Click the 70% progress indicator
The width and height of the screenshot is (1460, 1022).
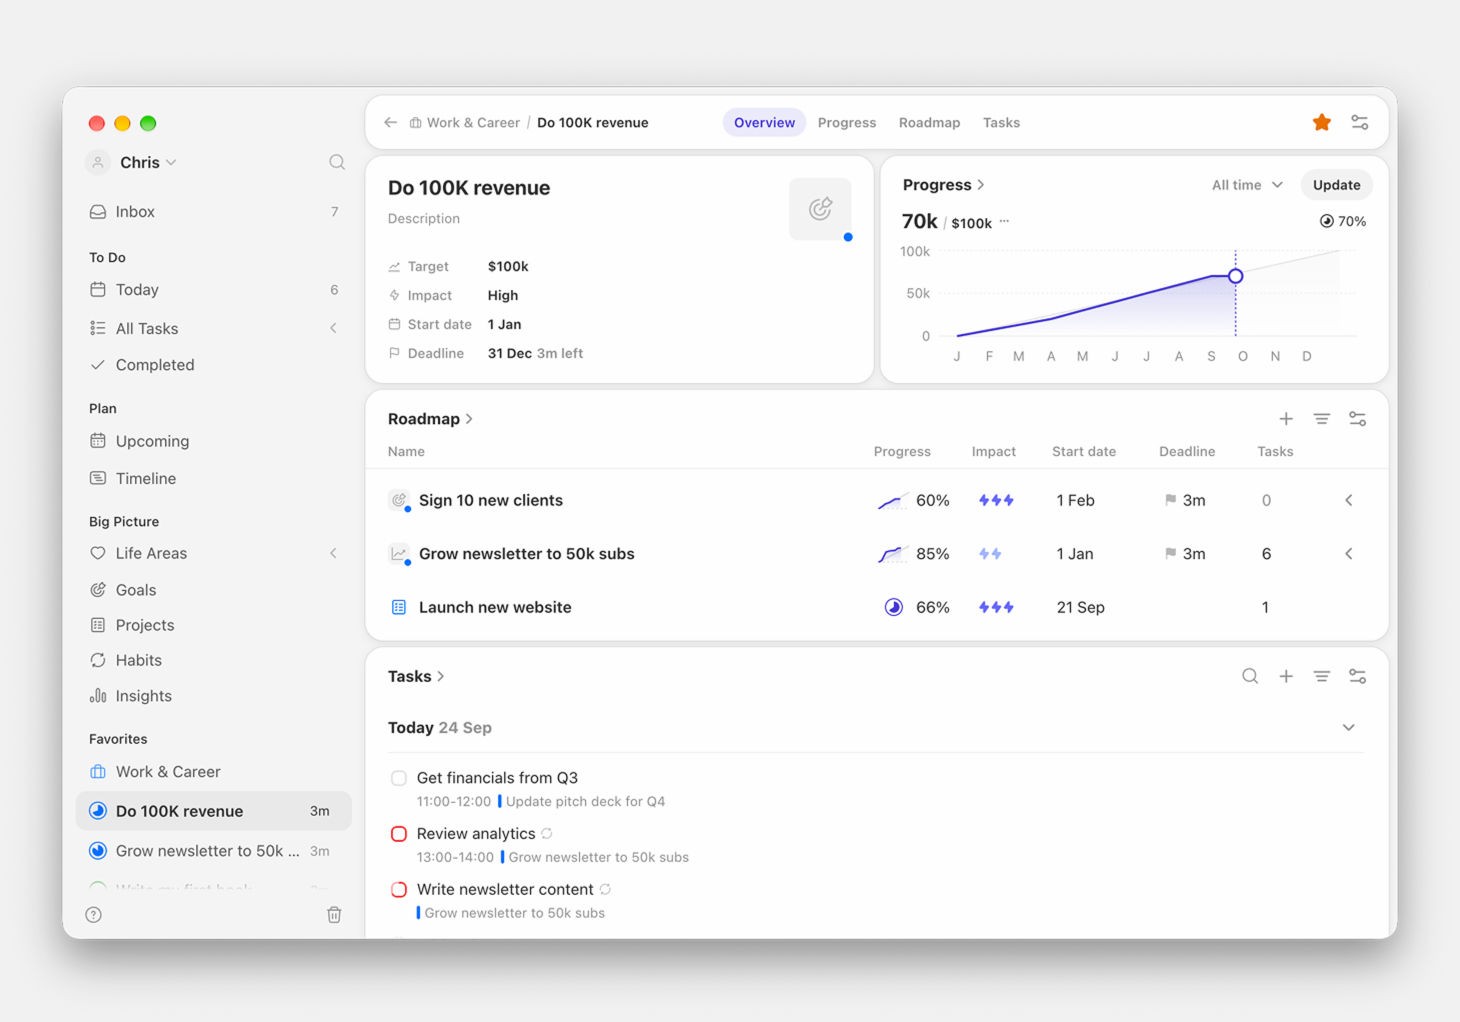click(1342, 221)
